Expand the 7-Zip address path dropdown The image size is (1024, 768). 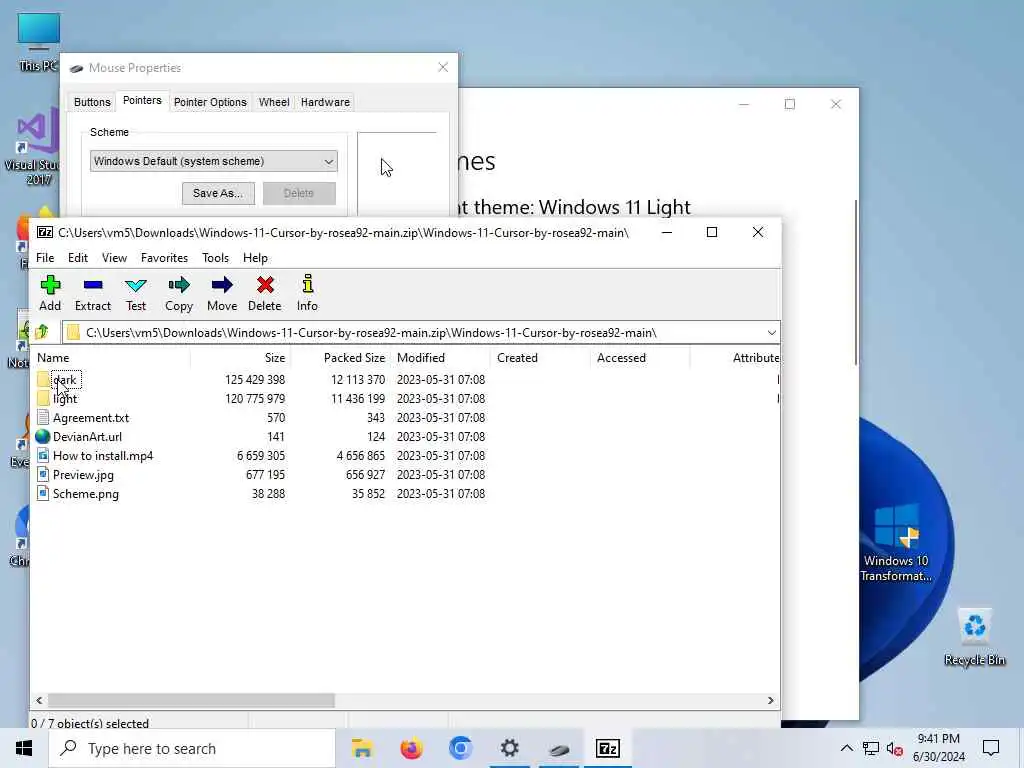tap(771, 332)
